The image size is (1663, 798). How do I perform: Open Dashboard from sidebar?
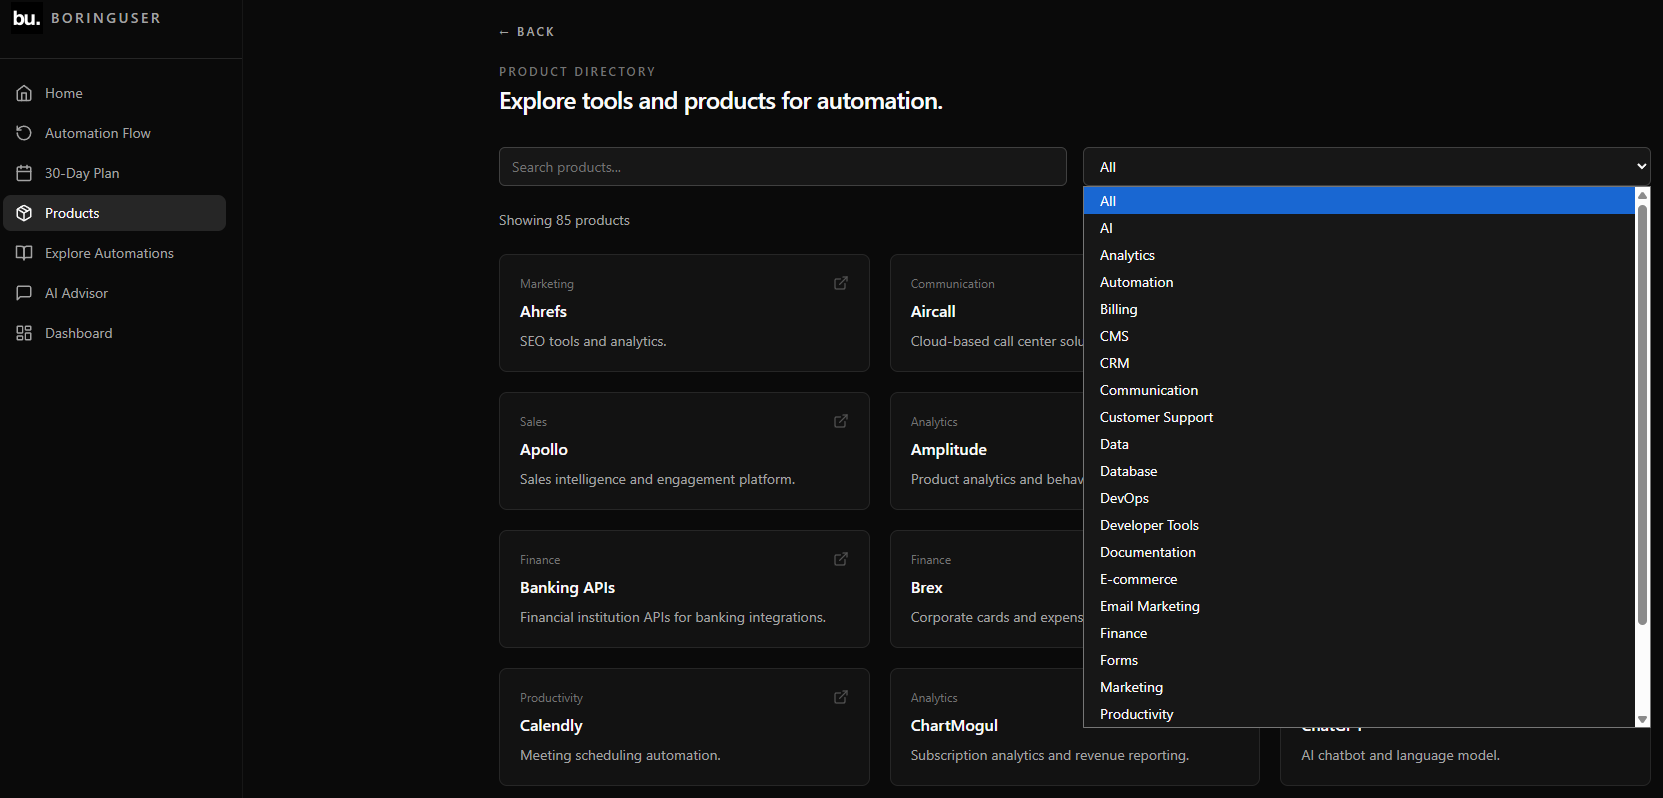click(115, 333)
